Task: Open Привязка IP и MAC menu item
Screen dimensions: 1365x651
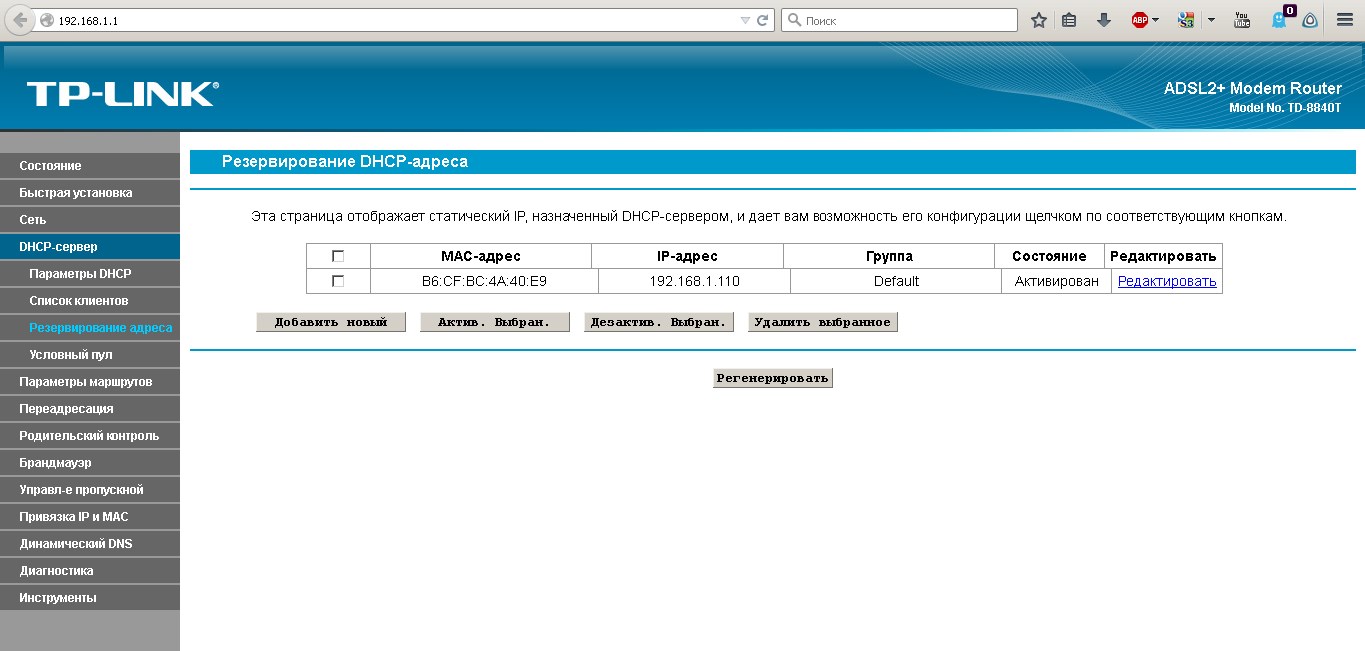Action: [x=90, y=516]
